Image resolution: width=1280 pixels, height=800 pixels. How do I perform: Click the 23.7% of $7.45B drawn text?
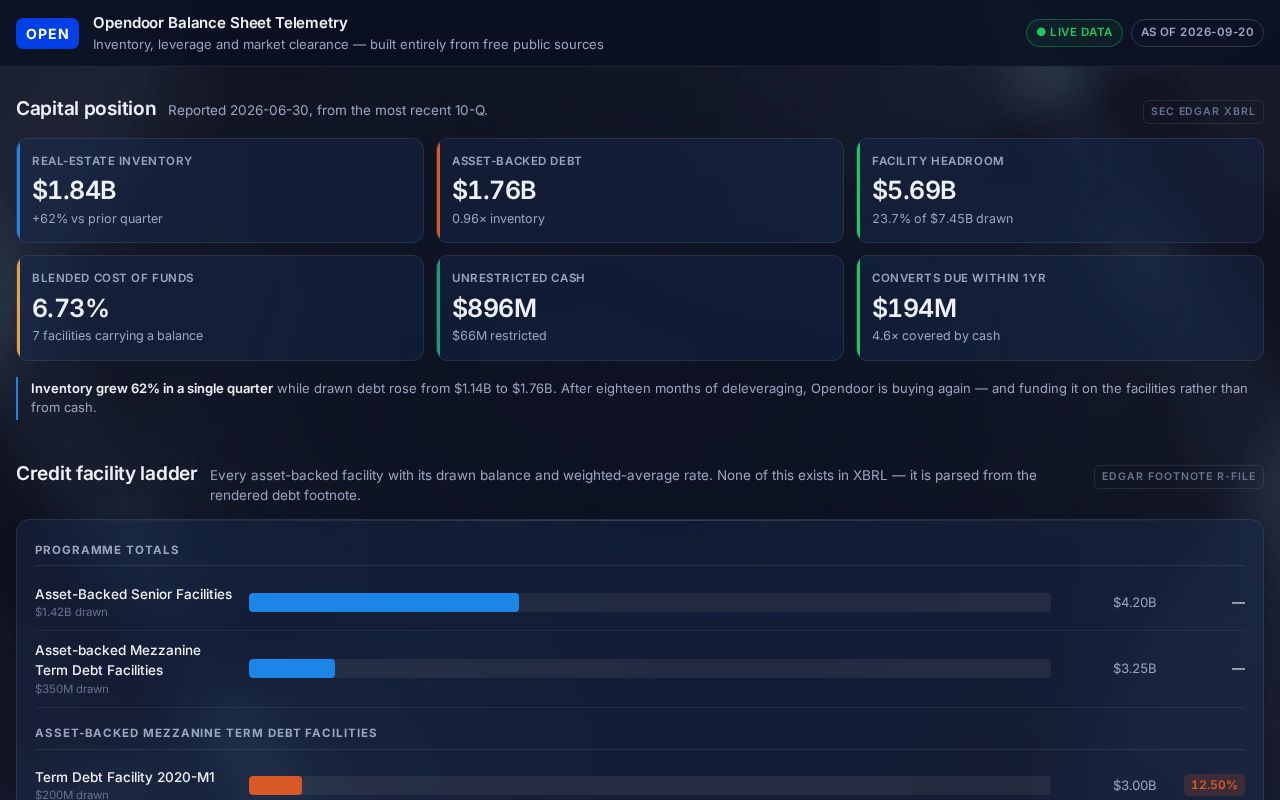pyautogui.click(x=942, y=219)
